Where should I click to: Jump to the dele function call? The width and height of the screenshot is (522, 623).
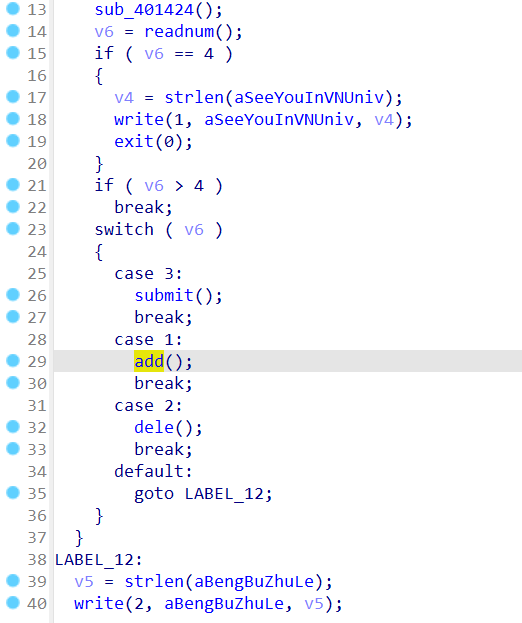pyautogui.click(x=154, y=427)
